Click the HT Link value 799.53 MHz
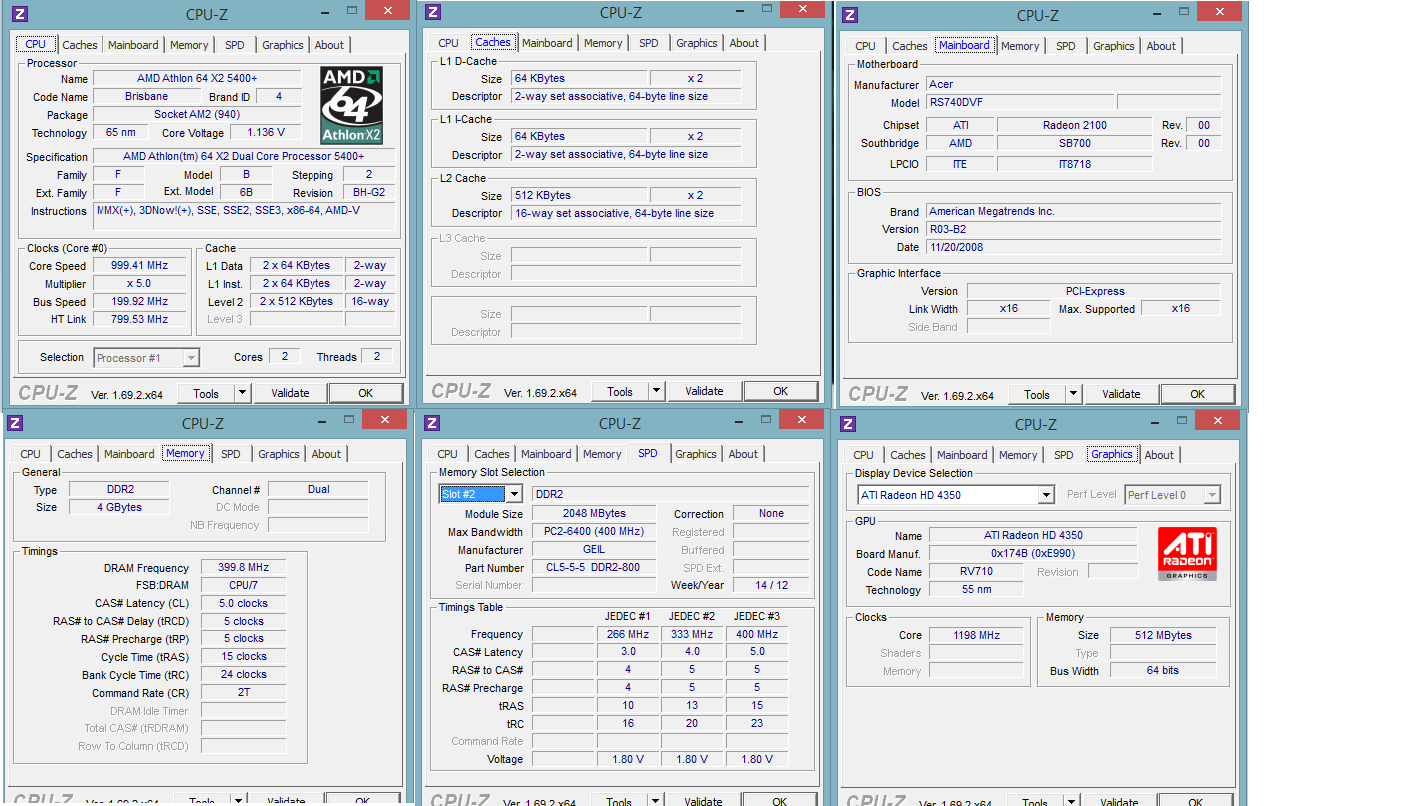This screenshot has width=1414, height=806. (140, 320)
